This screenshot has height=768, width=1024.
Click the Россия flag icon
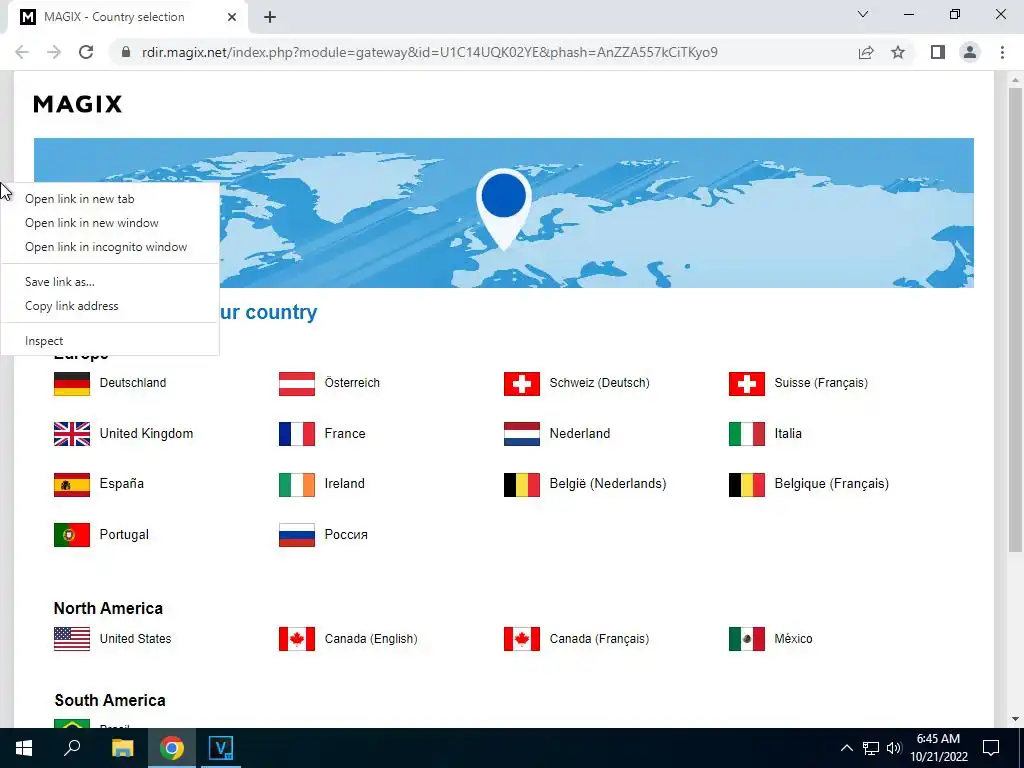[296, 535]
